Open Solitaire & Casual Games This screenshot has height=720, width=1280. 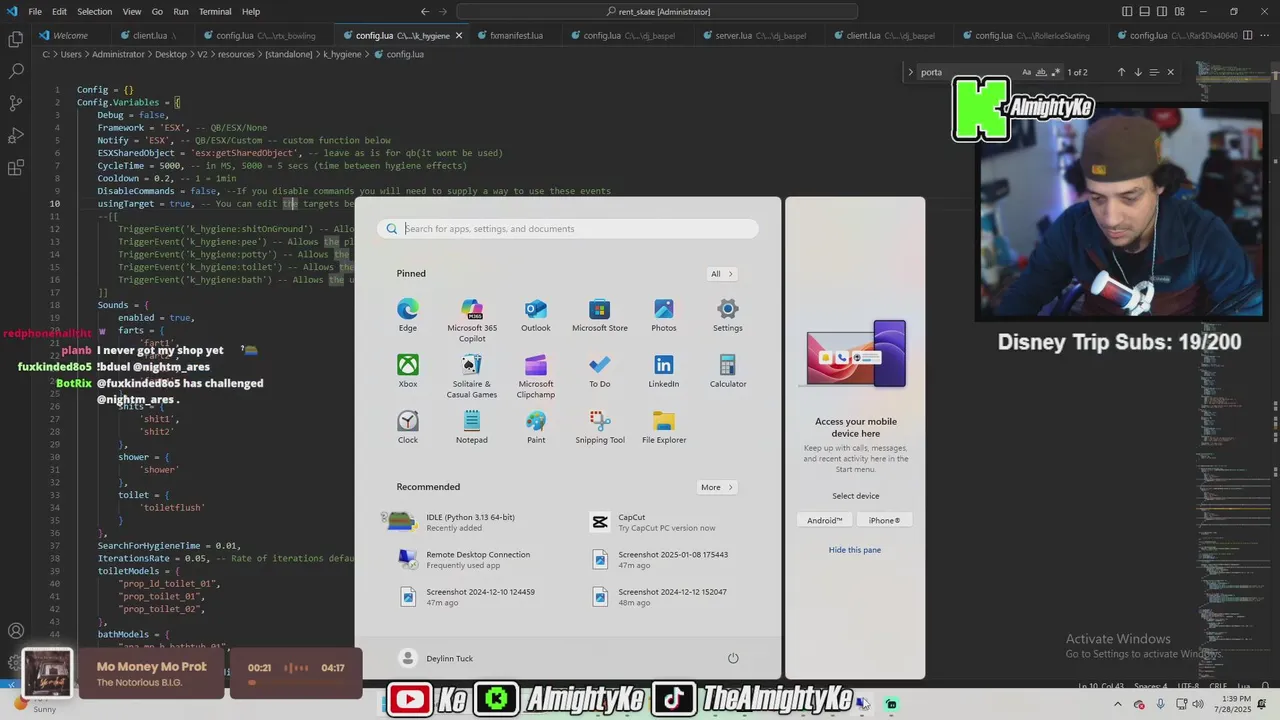click(x=471, y=376)
